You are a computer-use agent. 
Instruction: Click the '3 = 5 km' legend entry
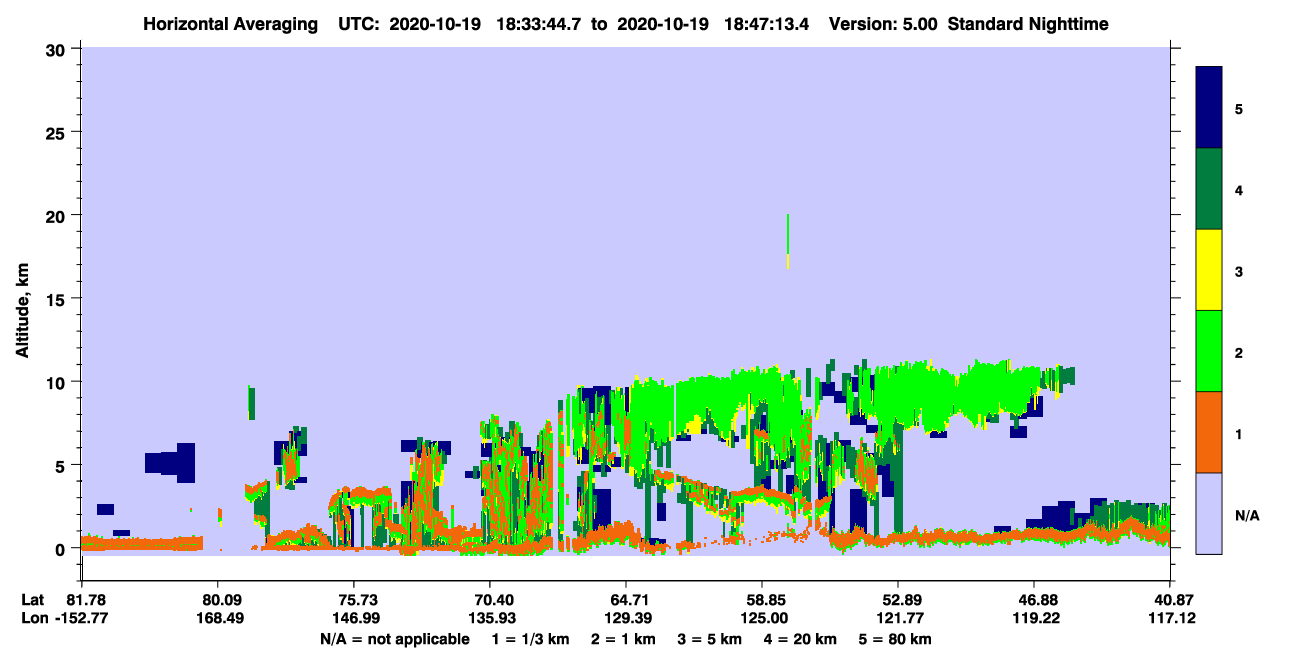coord(711,639)
